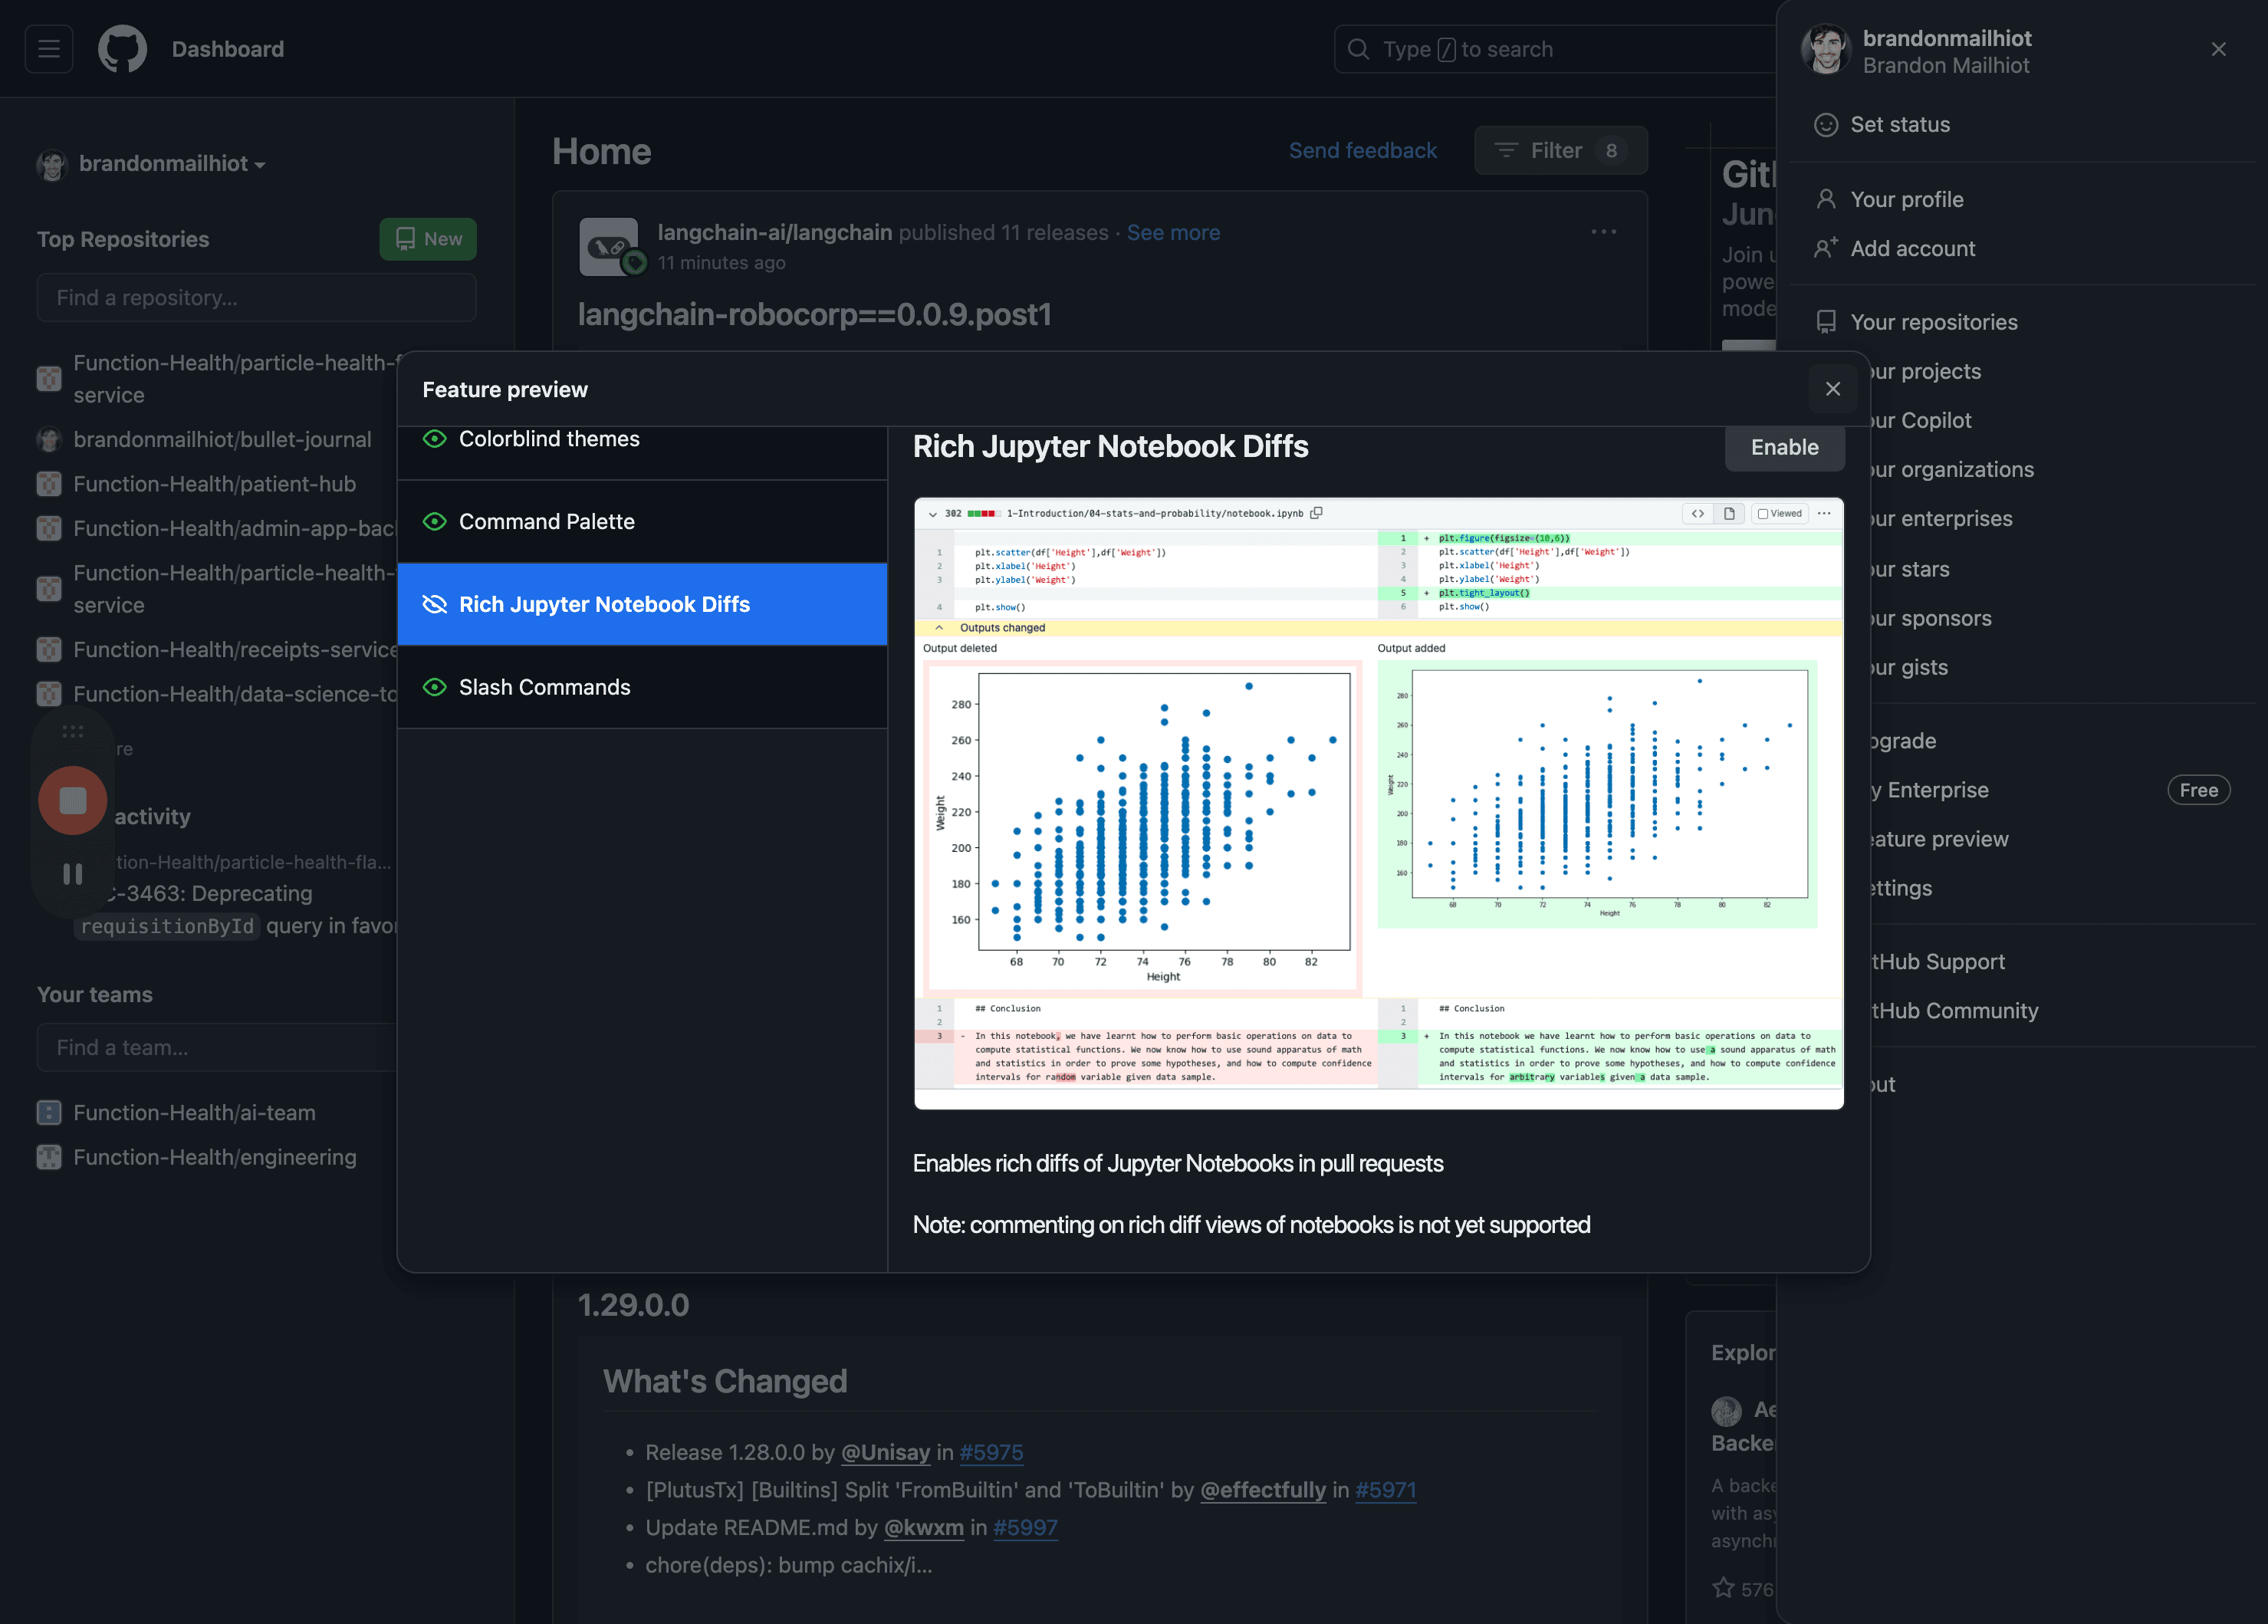Select Command Palette feature
Screen dimensions: 2268x1624
642,522
